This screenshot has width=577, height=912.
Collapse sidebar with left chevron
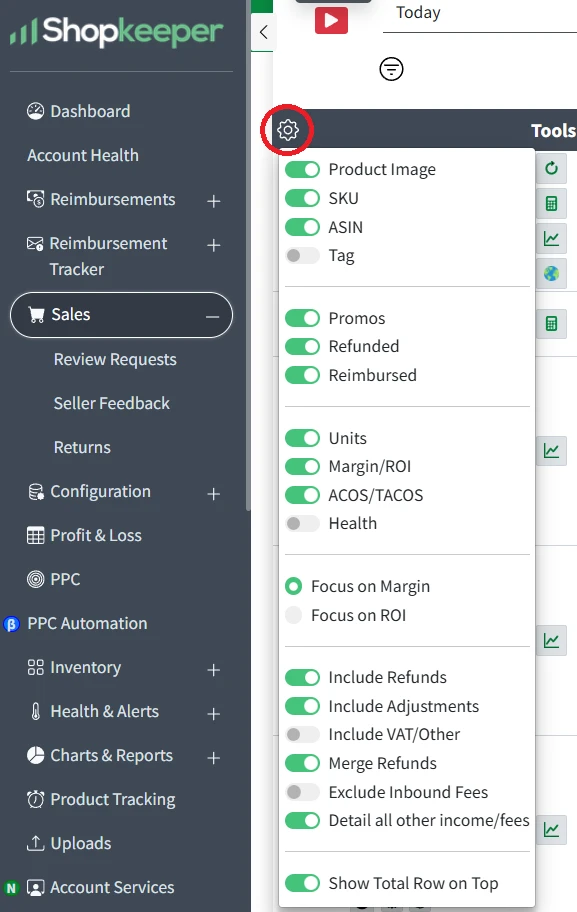(263, 32)
